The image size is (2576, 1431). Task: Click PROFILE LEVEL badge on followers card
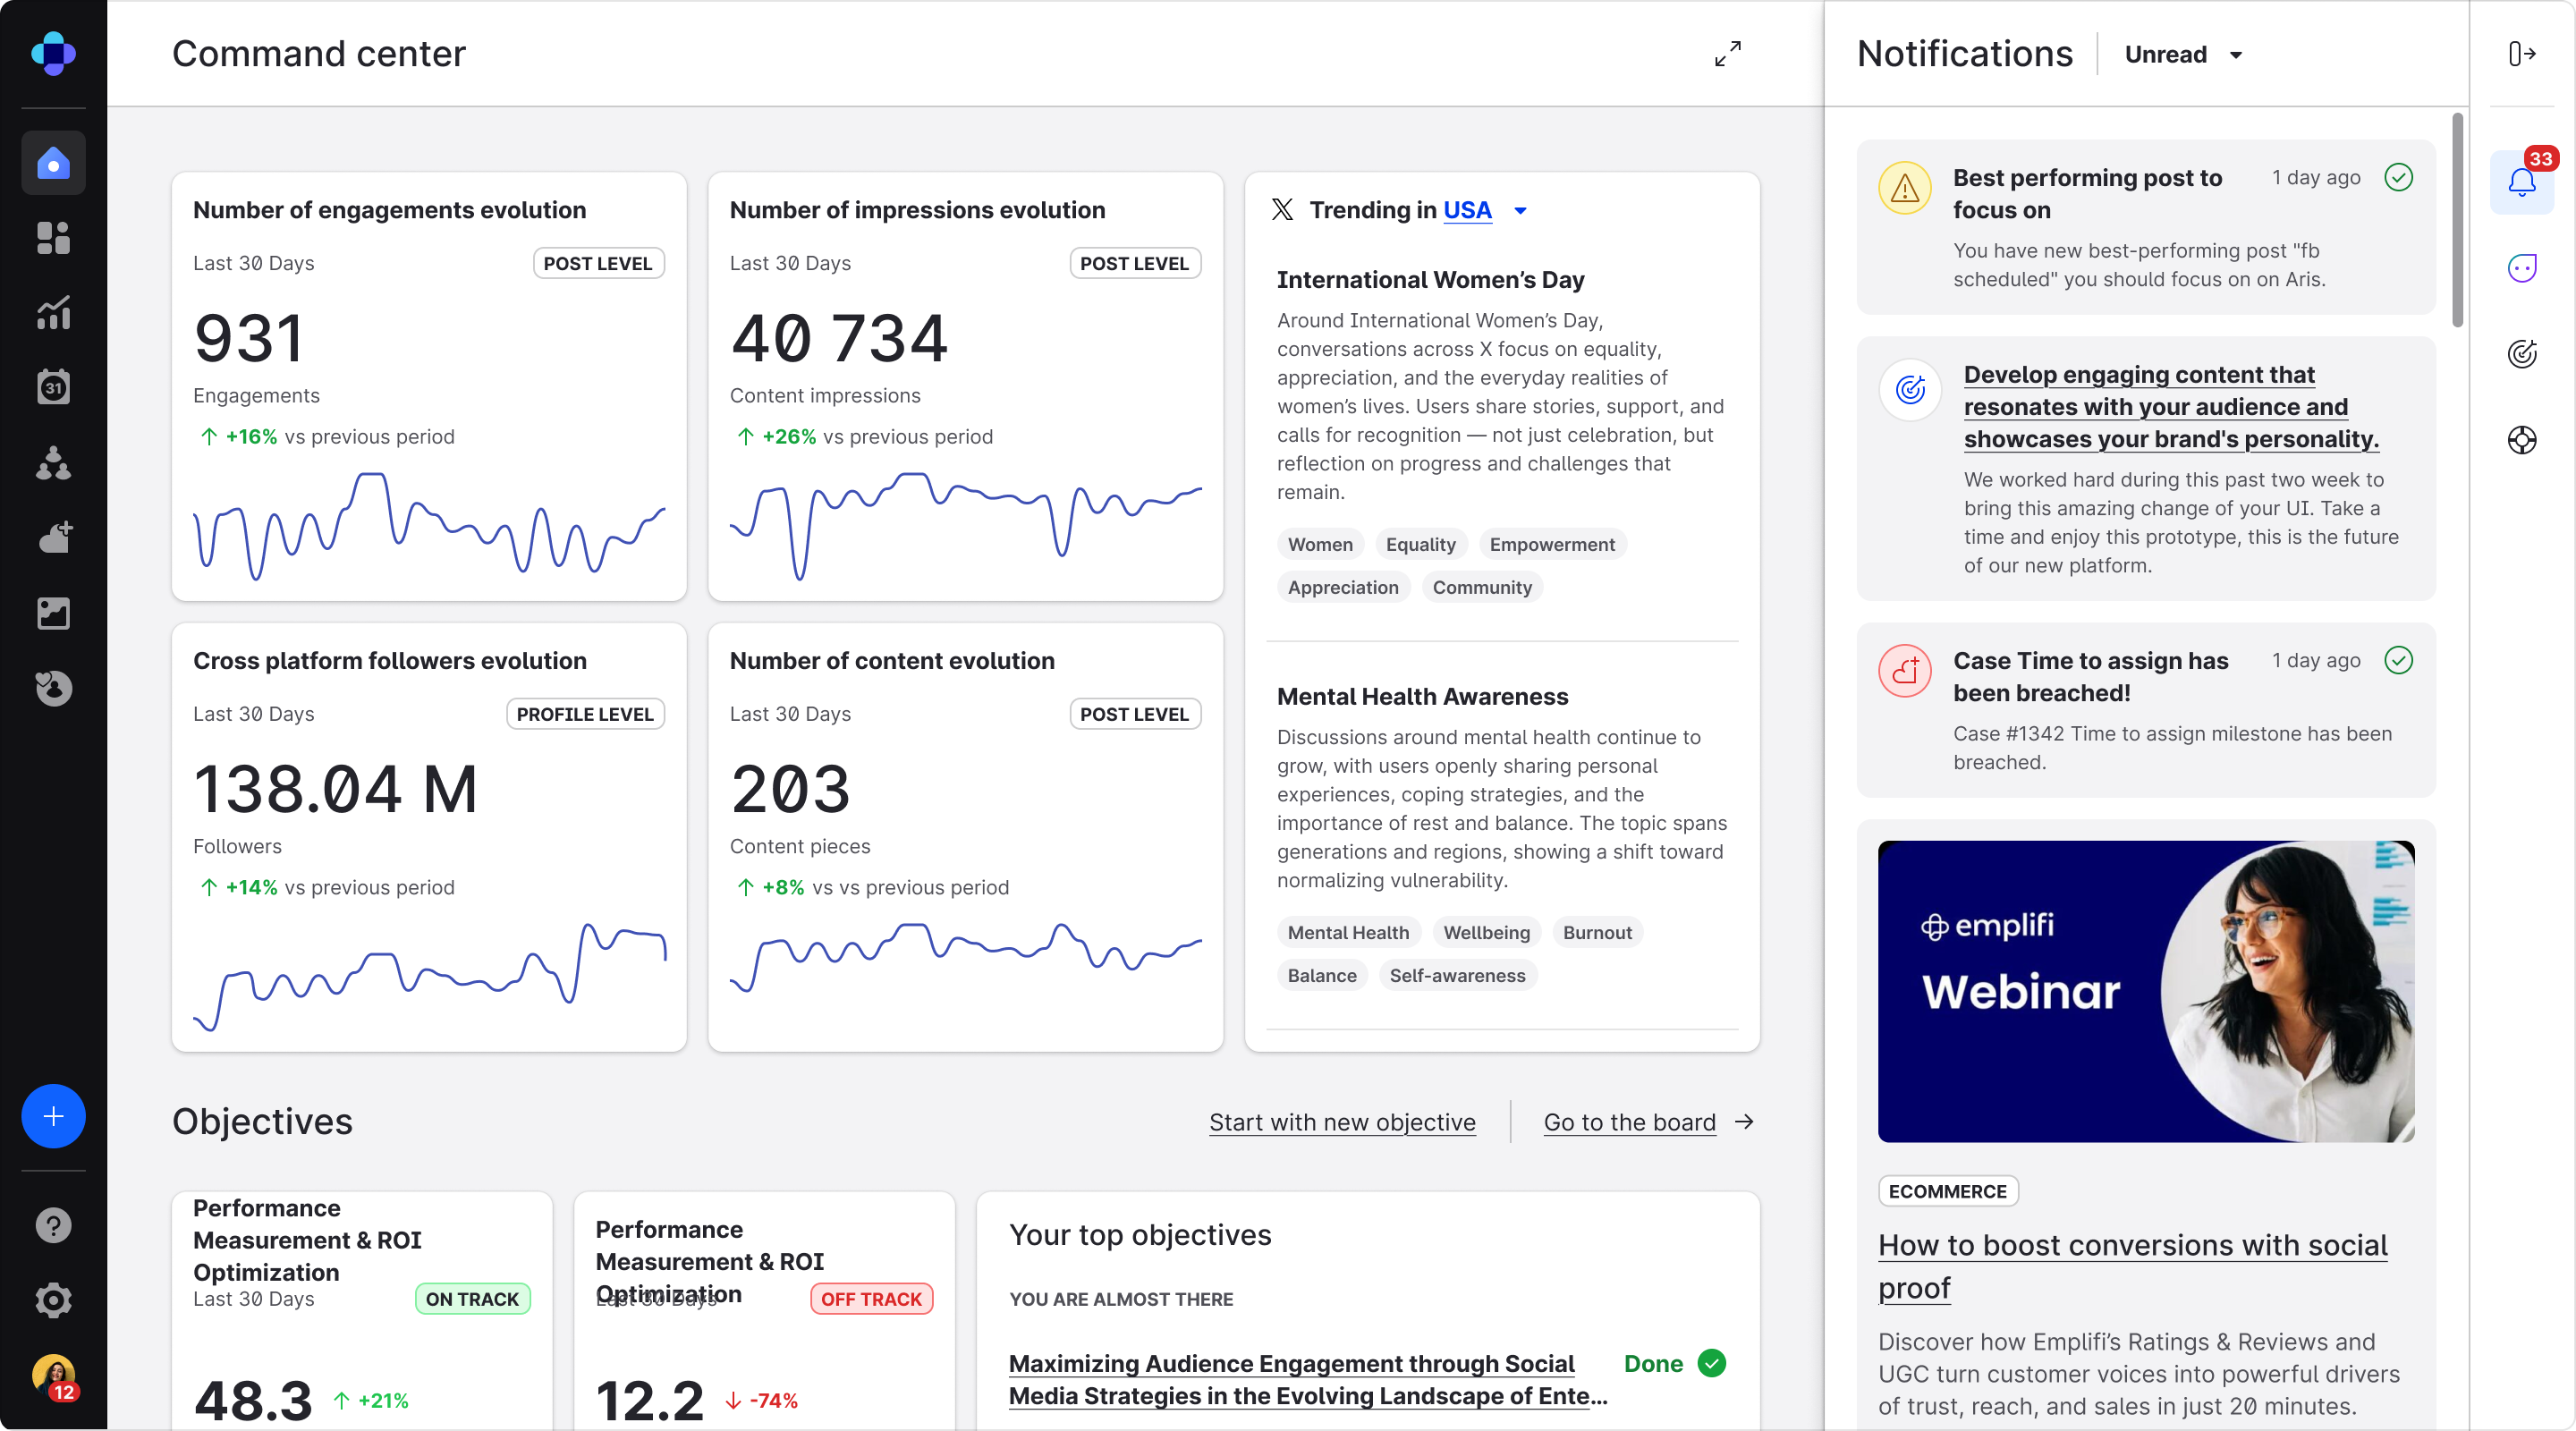585,715
